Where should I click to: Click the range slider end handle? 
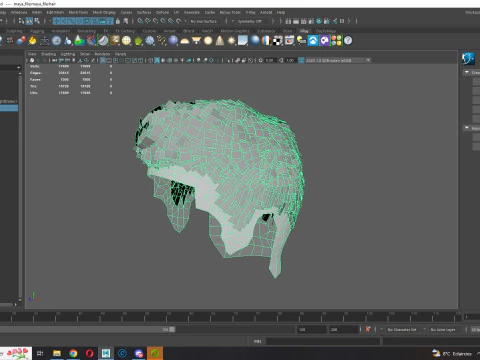pos(172,329)
